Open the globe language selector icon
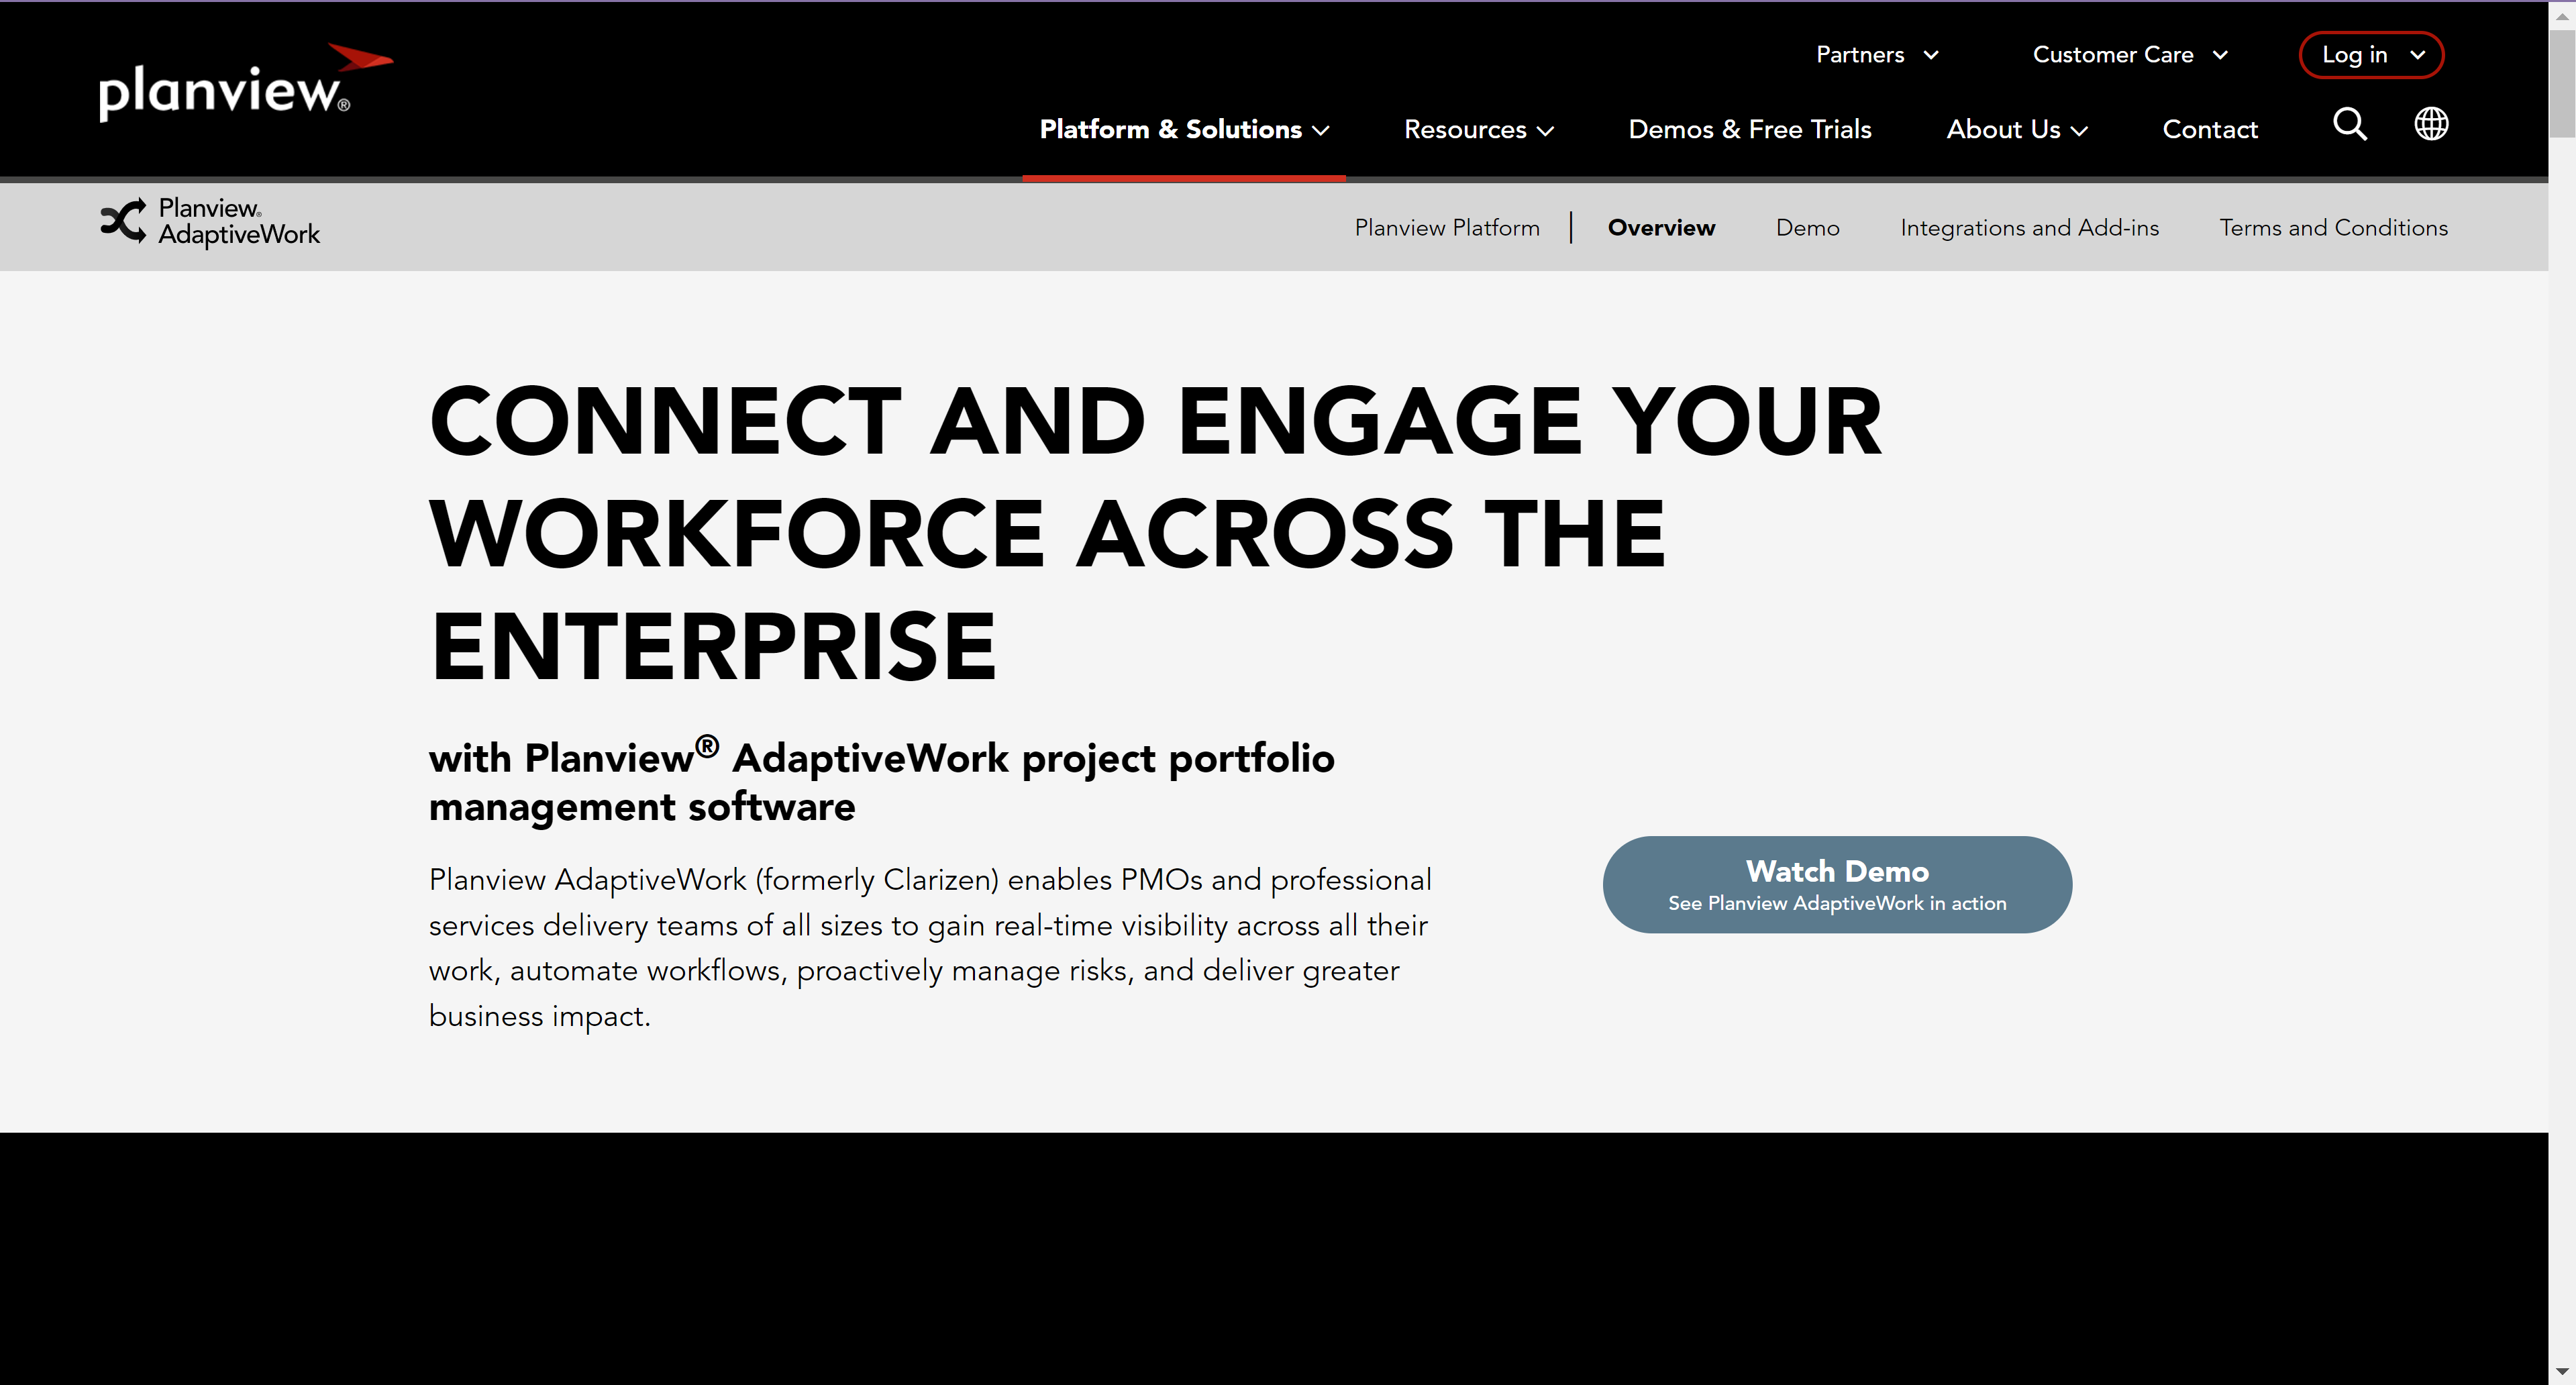Screen dimensions: 2576x1385 click(x=2431, y=124)
